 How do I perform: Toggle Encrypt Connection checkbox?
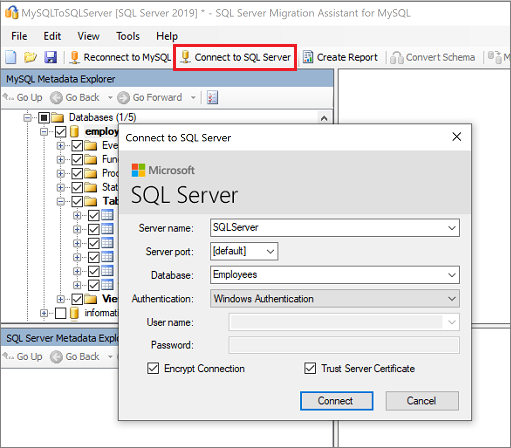tap(153, 368)
